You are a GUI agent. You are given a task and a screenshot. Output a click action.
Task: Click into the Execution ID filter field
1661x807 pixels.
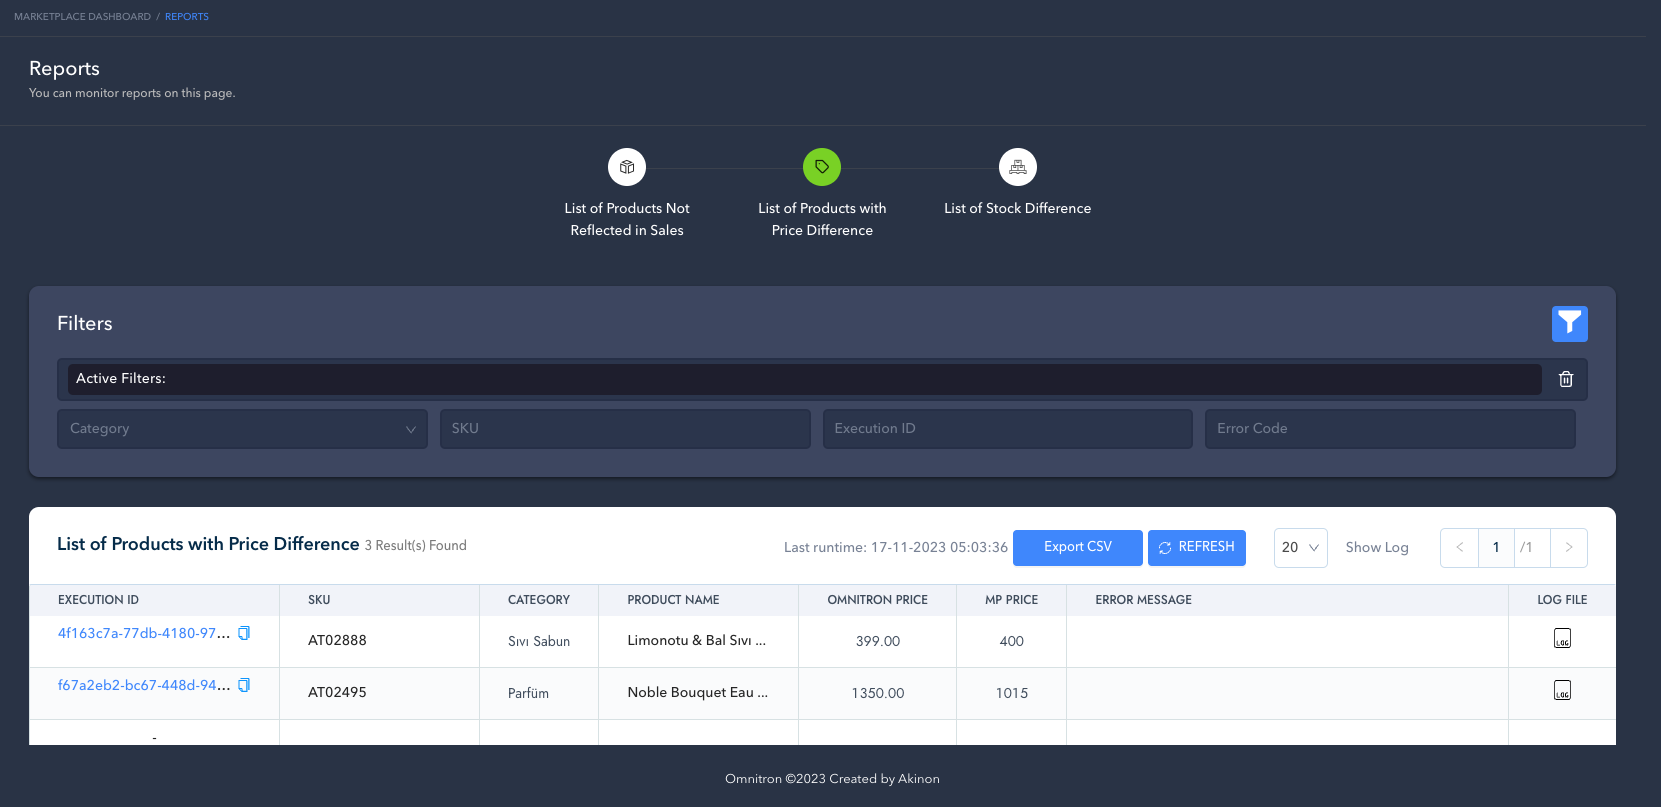(x=1007, y=429)
